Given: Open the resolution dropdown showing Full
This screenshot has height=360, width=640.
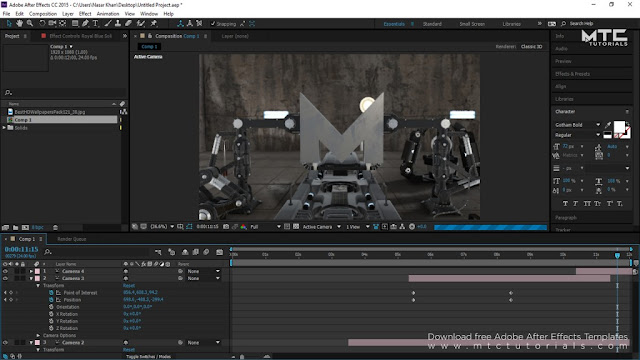Looking at the screenshot, I should tap(265, 227).
